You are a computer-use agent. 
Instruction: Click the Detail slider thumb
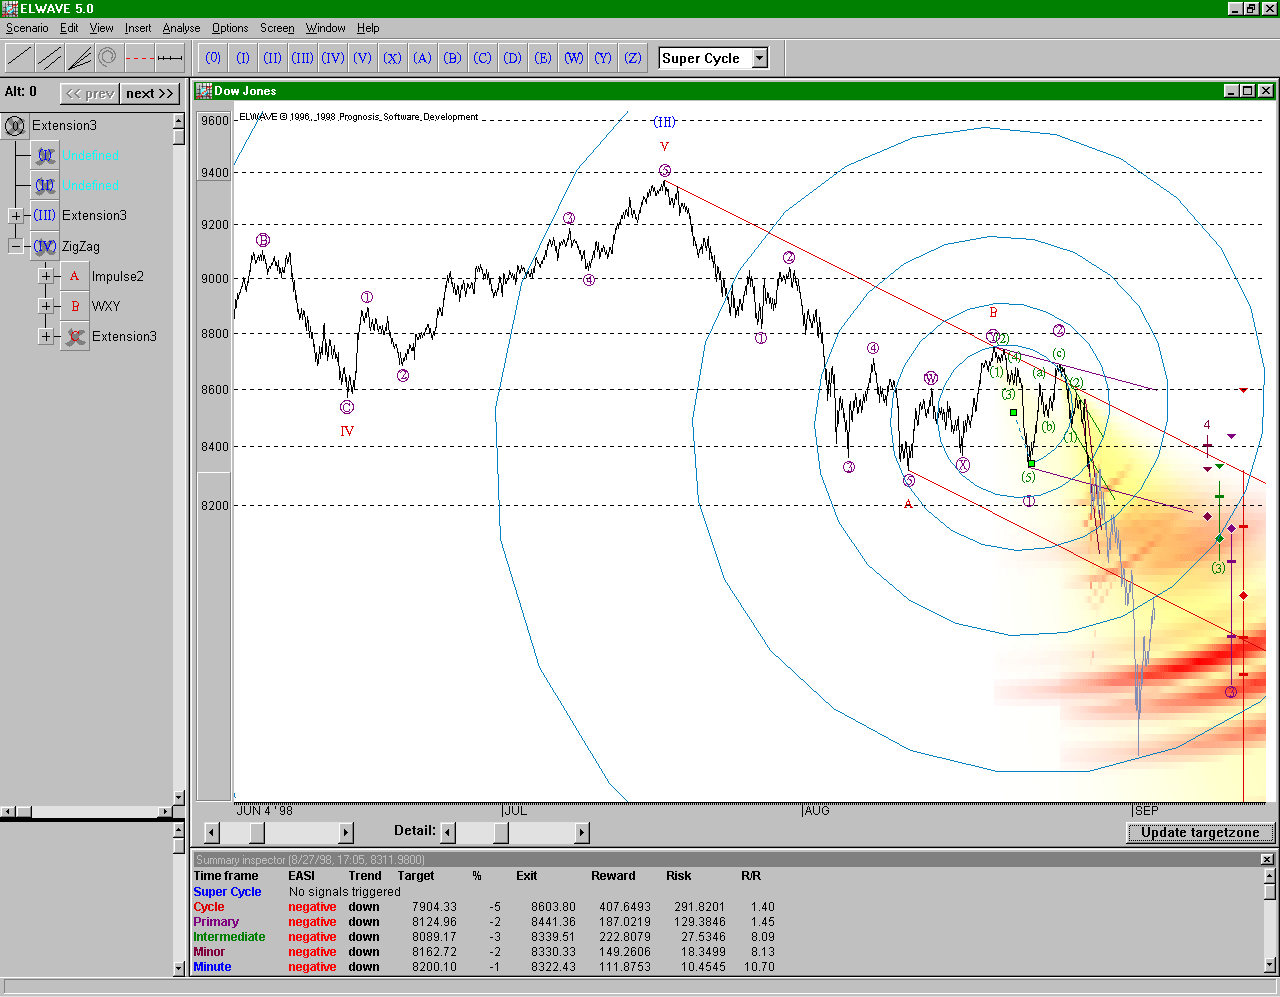tap(500, 832)
